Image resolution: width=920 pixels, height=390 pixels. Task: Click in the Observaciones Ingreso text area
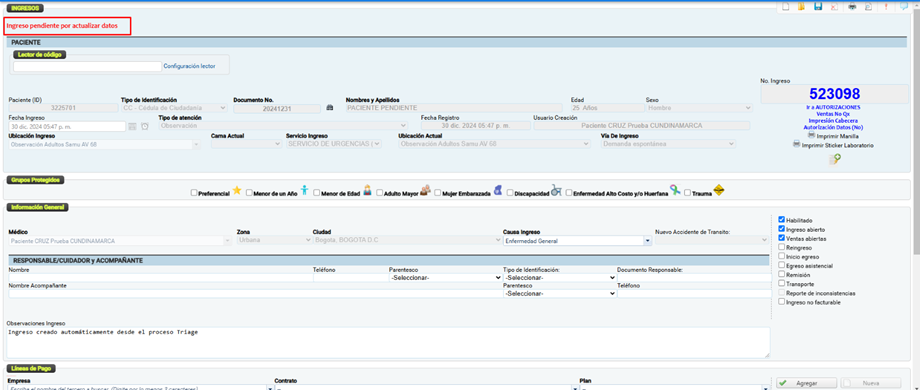388,342
